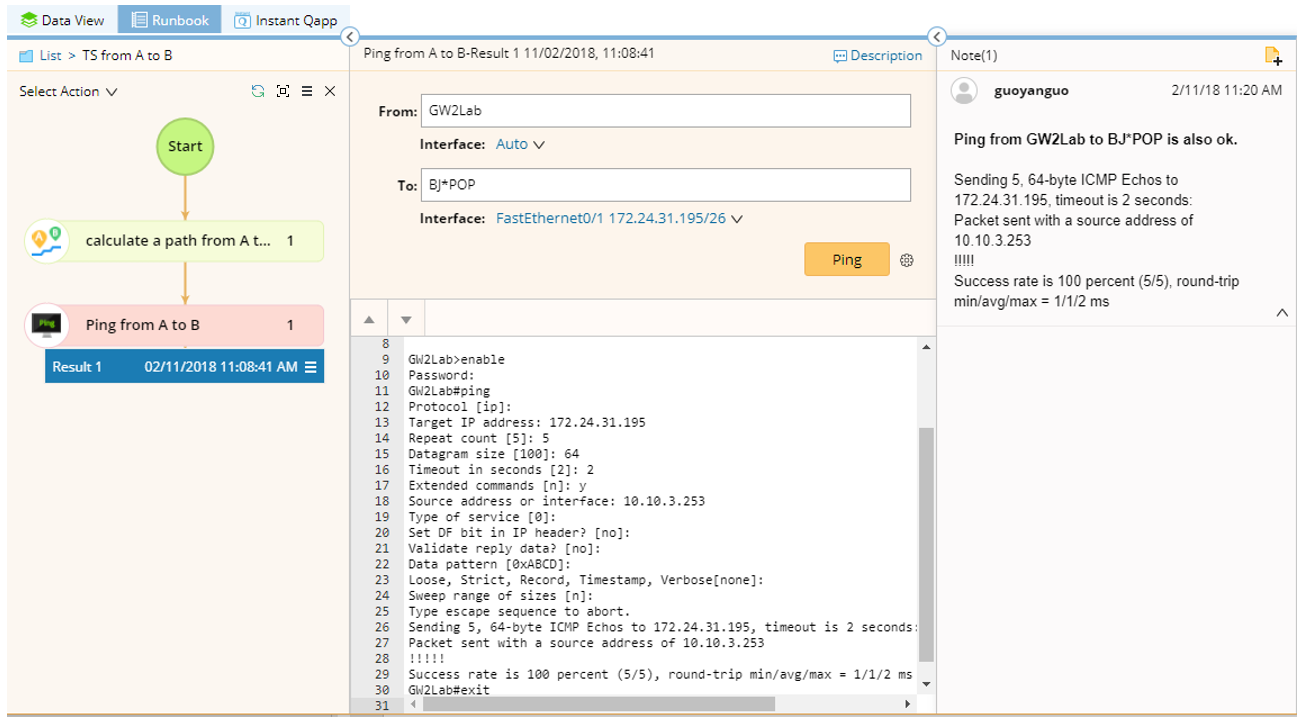
Task: Collapse the note with bottom chevron
Action: [1282, 314]
